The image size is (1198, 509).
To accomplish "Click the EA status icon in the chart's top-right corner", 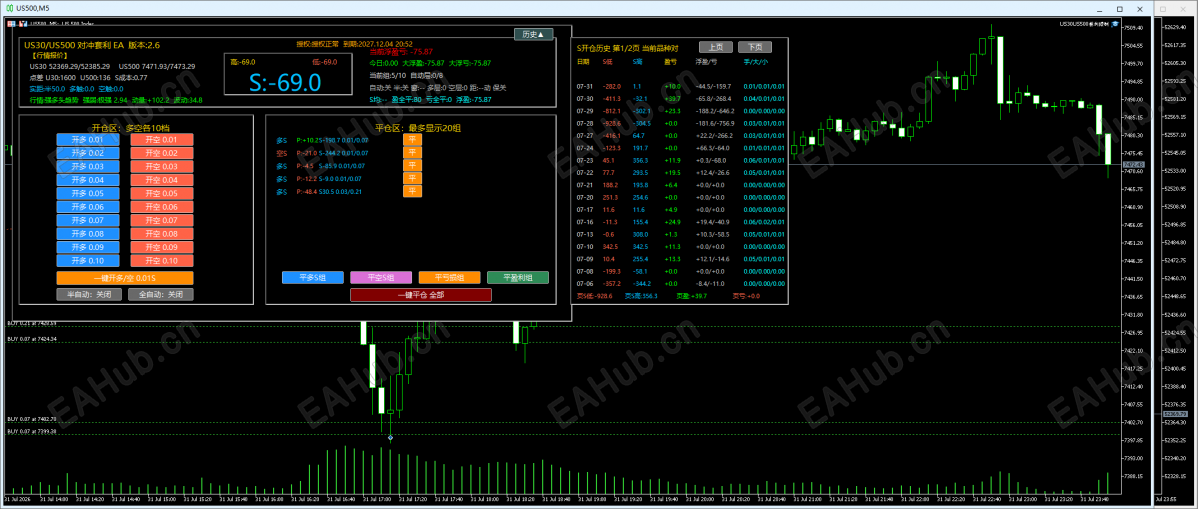I will (x=1115, y=25).
